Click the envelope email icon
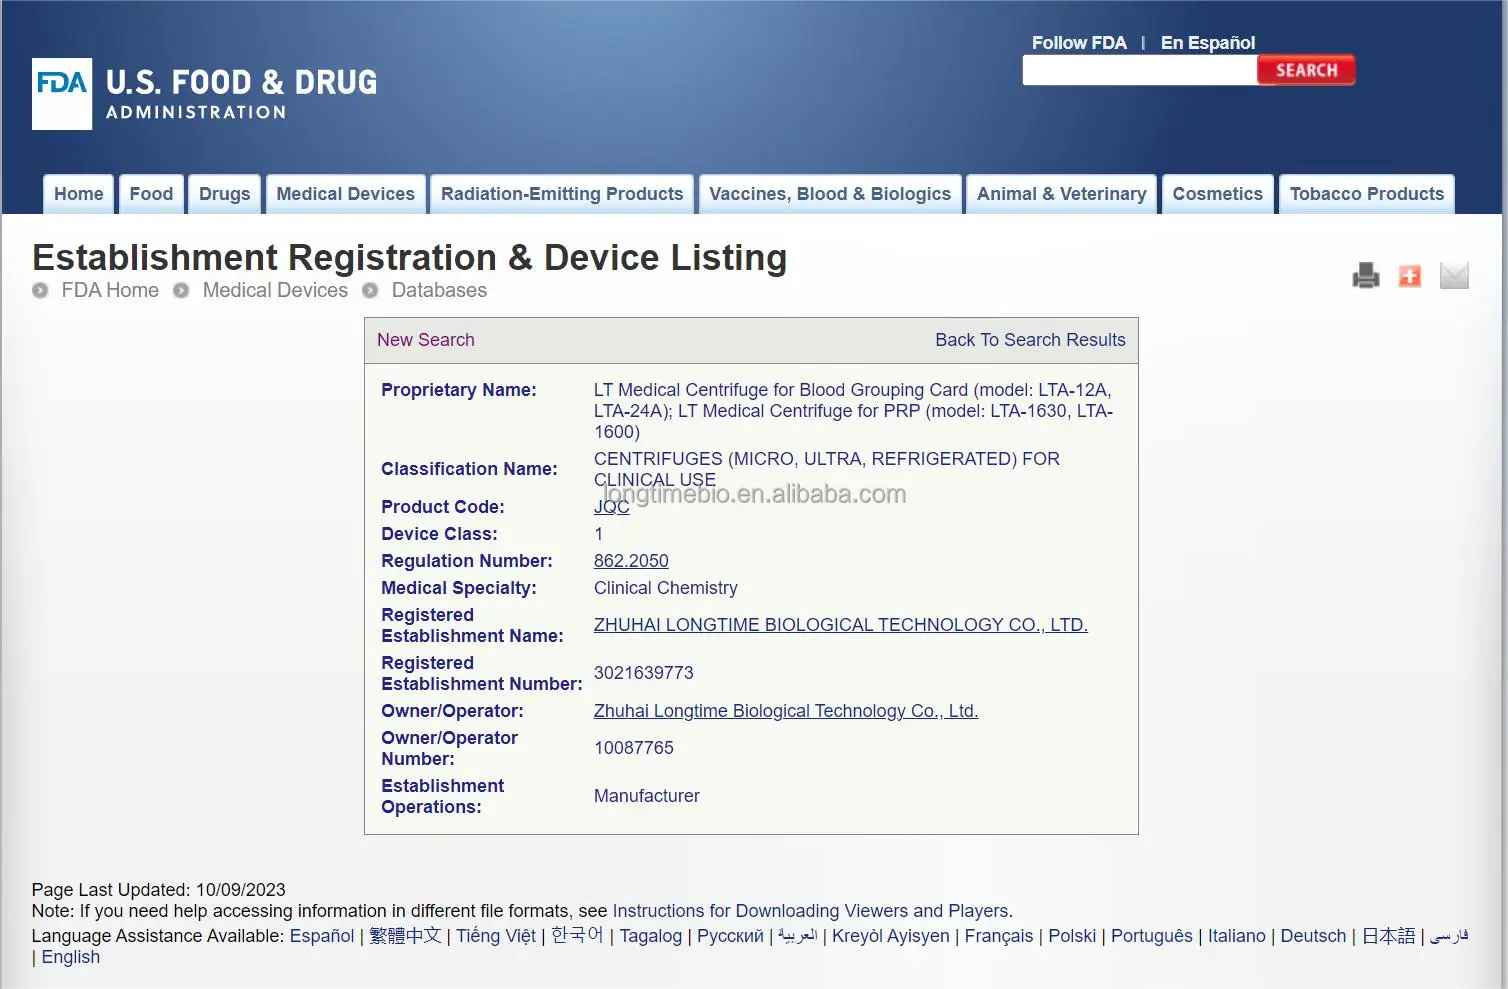Screen dimensions: 1508x989 [x=1453, y=275]
